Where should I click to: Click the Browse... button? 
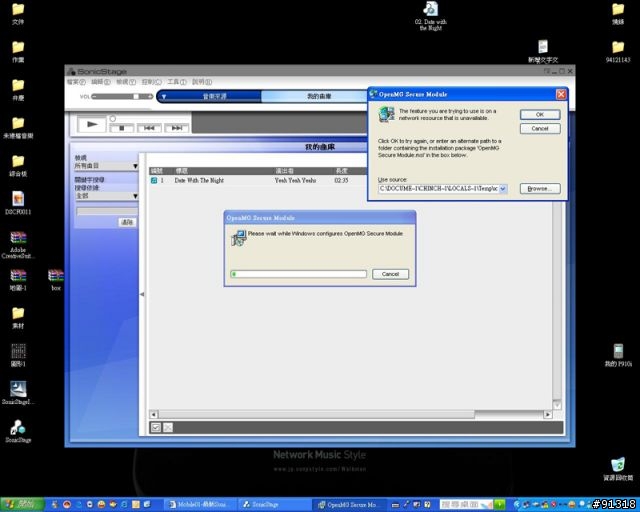[540, 189]
